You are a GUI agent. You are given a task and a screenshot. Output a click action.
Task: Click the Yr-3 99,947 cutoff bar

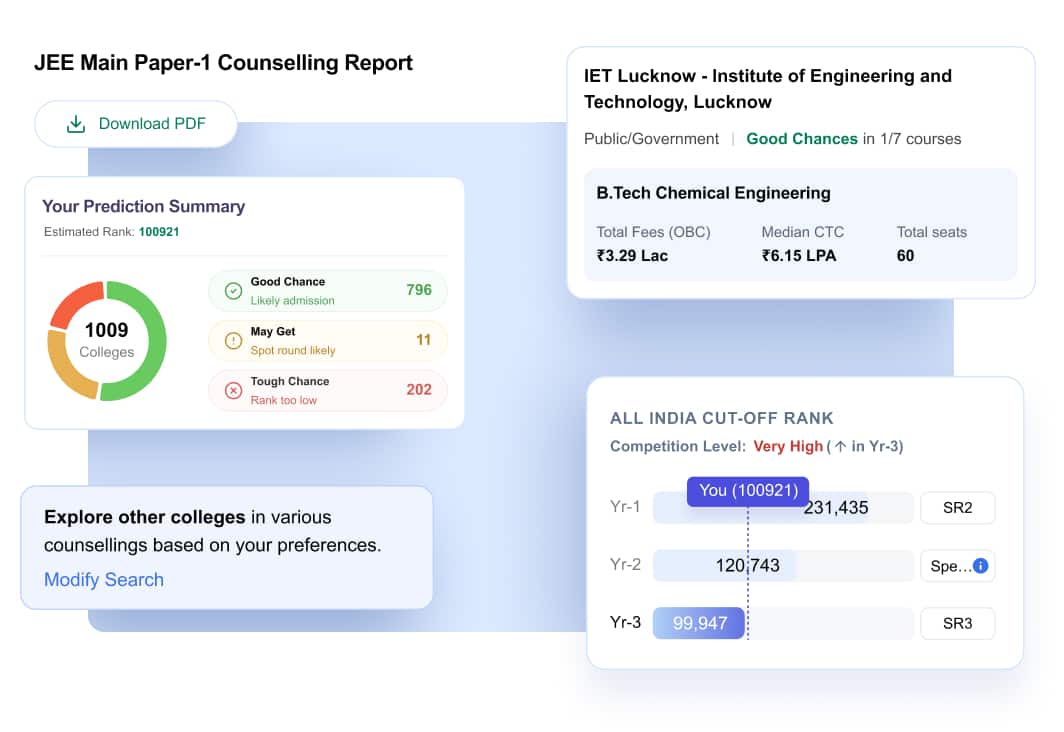(x=699, y=623)
